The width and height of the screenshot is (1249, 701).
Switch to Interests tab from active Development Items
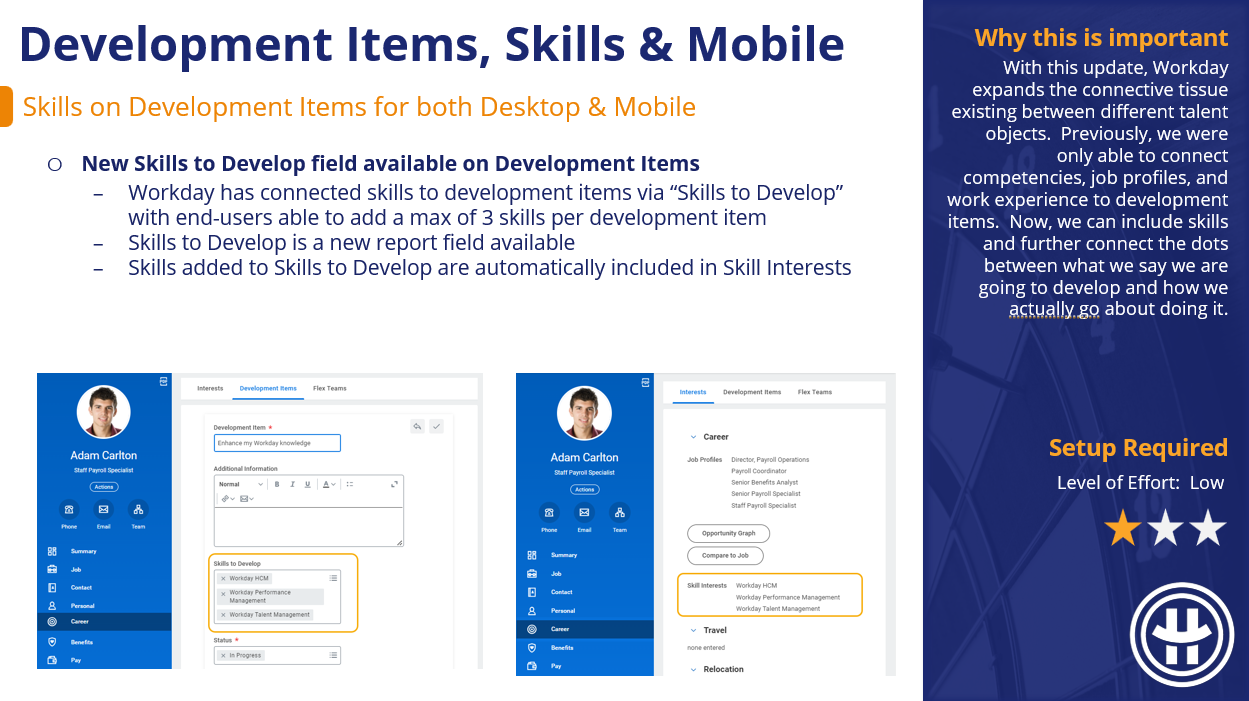(x=210, y=388)
